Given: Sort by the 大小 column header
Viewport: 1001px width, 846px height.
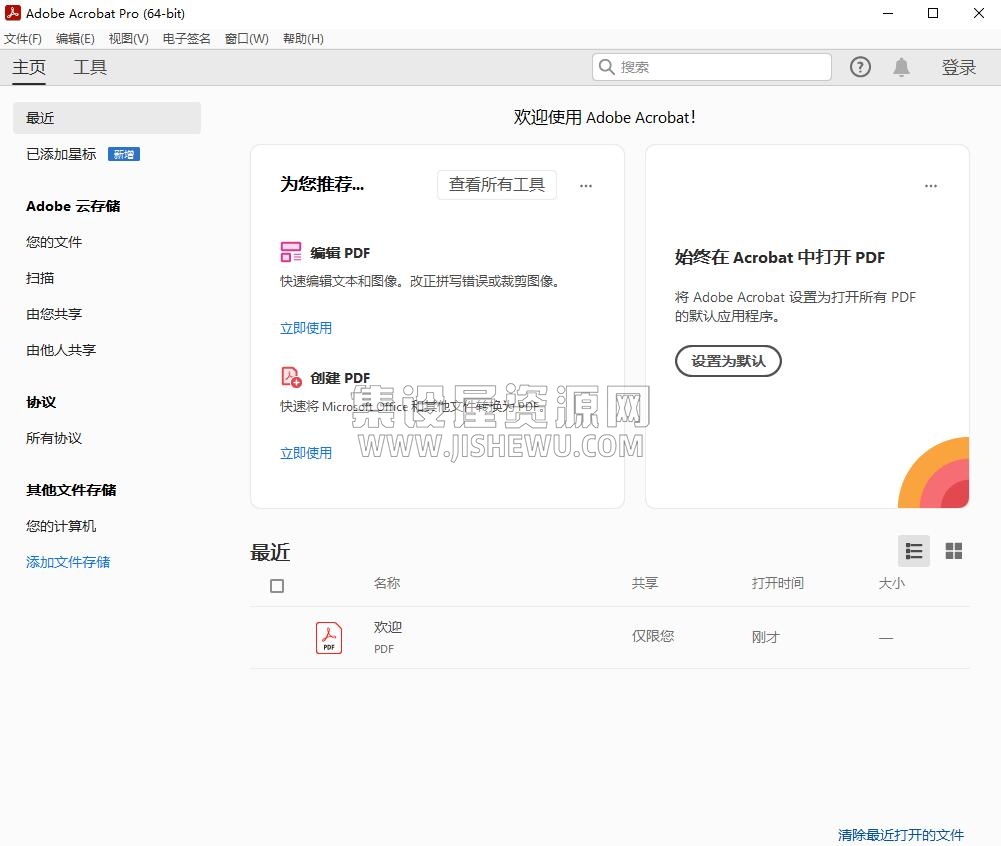Looking at the screenshot, I should click(892, 583).
